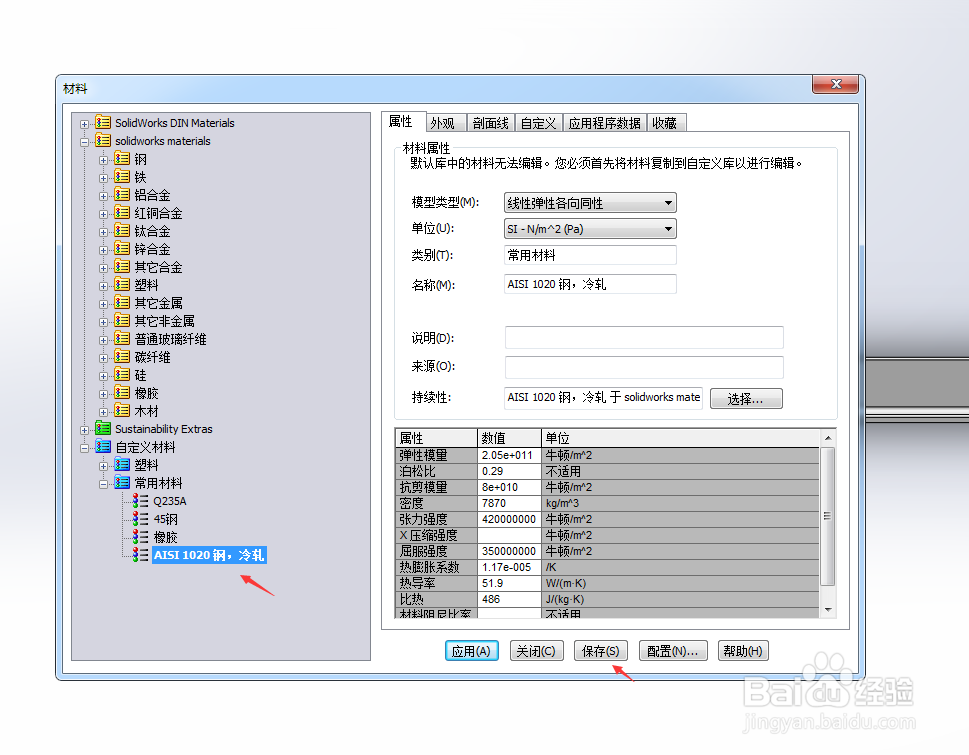
Task: Select the 泊松比 value cell 0.29
Action: pyautogui.click(x=509, y=471)
